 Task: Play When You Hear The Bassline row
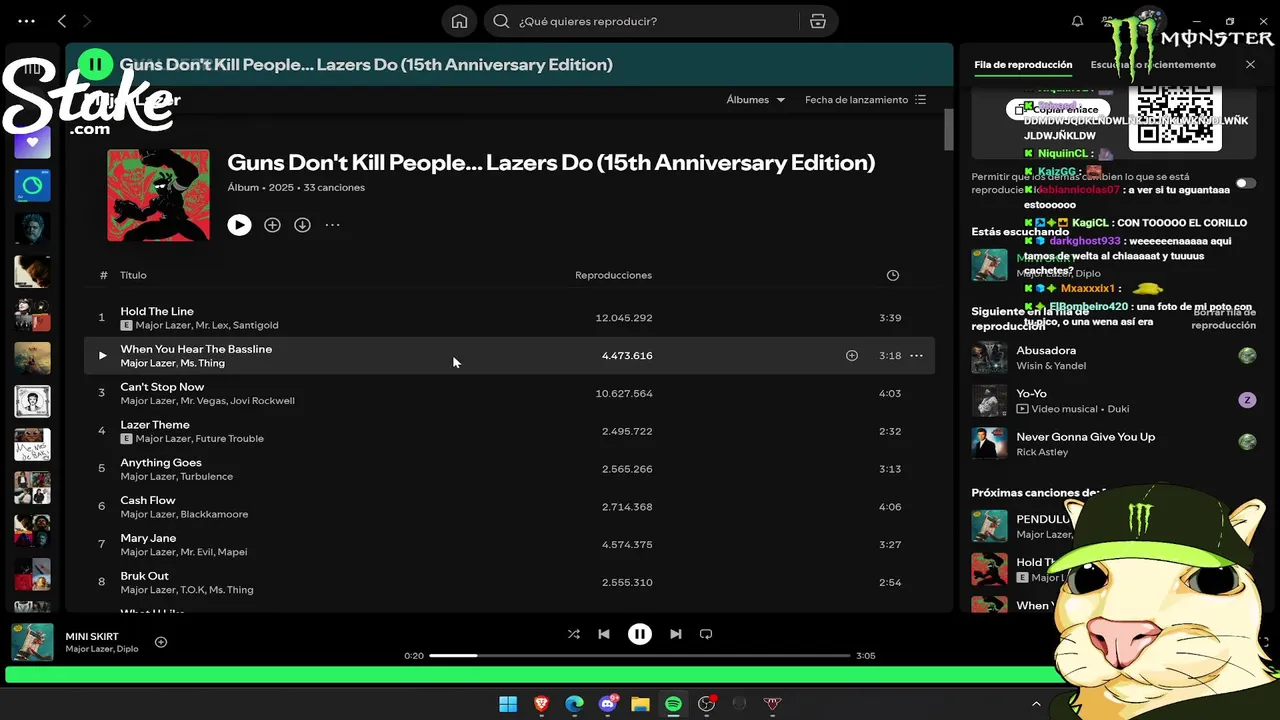pos(102,355)
